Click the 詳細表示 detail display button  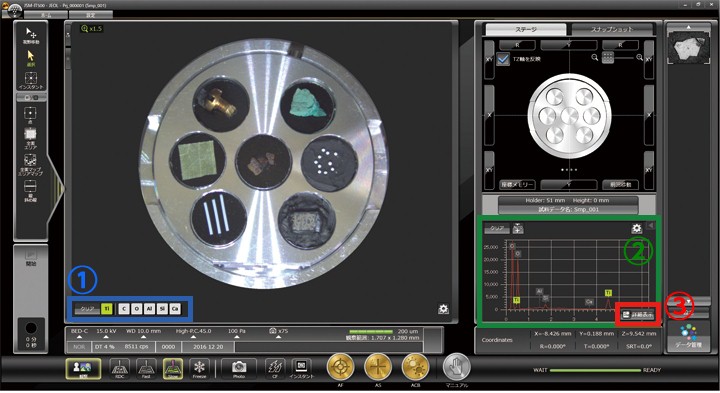pos(637,315)
